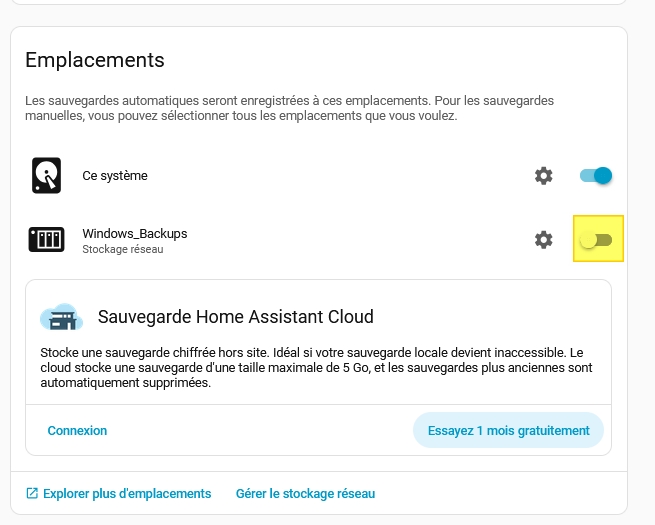Click the Connexion button

[77, 430]
